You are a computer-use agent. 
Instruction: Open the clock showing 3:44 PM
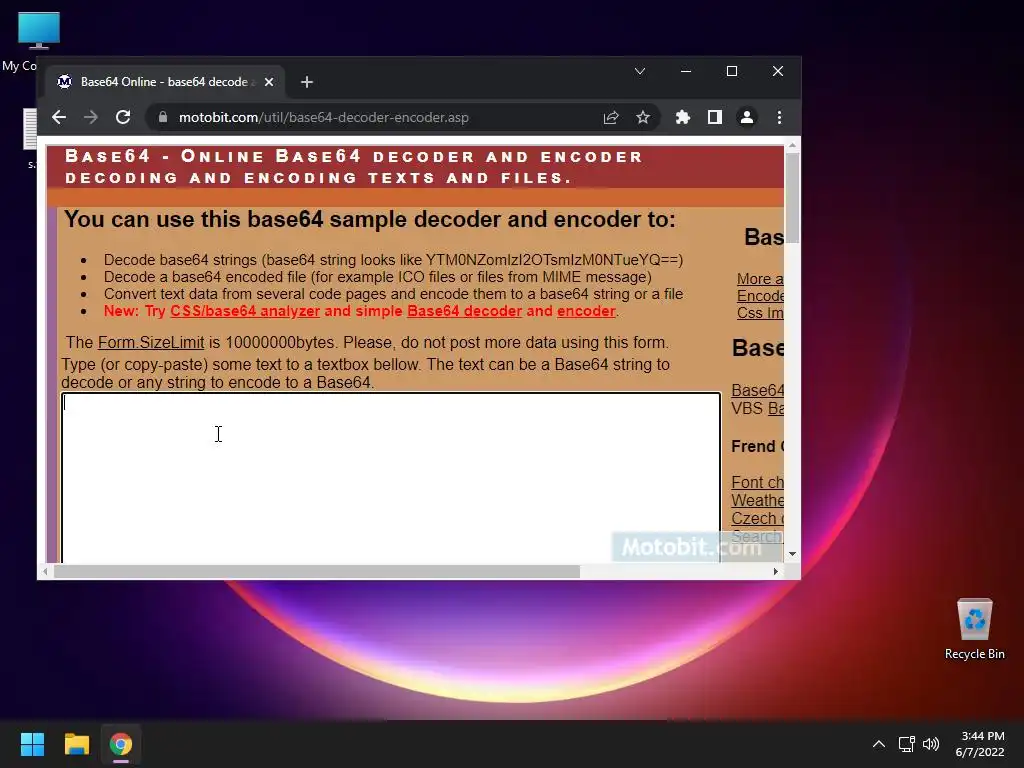981,744
